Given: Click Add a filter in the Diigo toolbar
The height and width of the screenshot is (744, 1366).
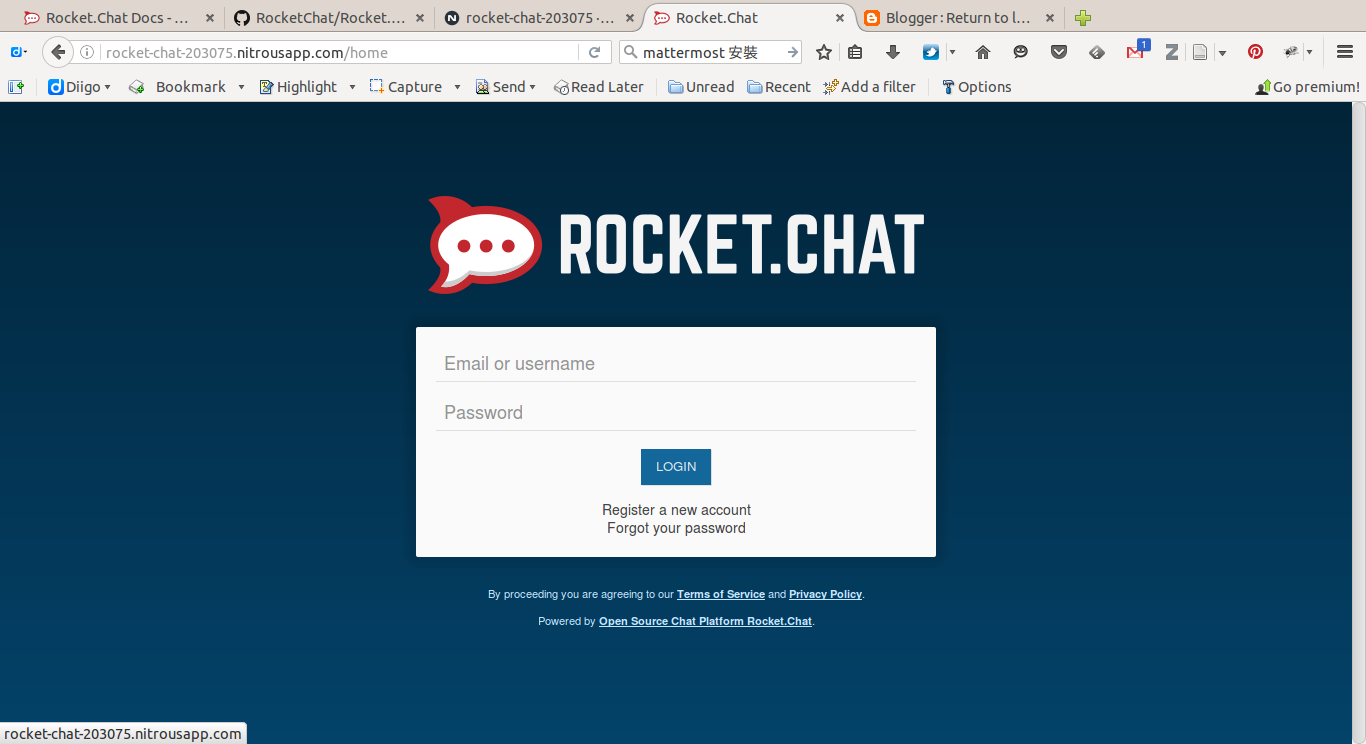Looking at the screenshot, I should (x=869, y=87).
